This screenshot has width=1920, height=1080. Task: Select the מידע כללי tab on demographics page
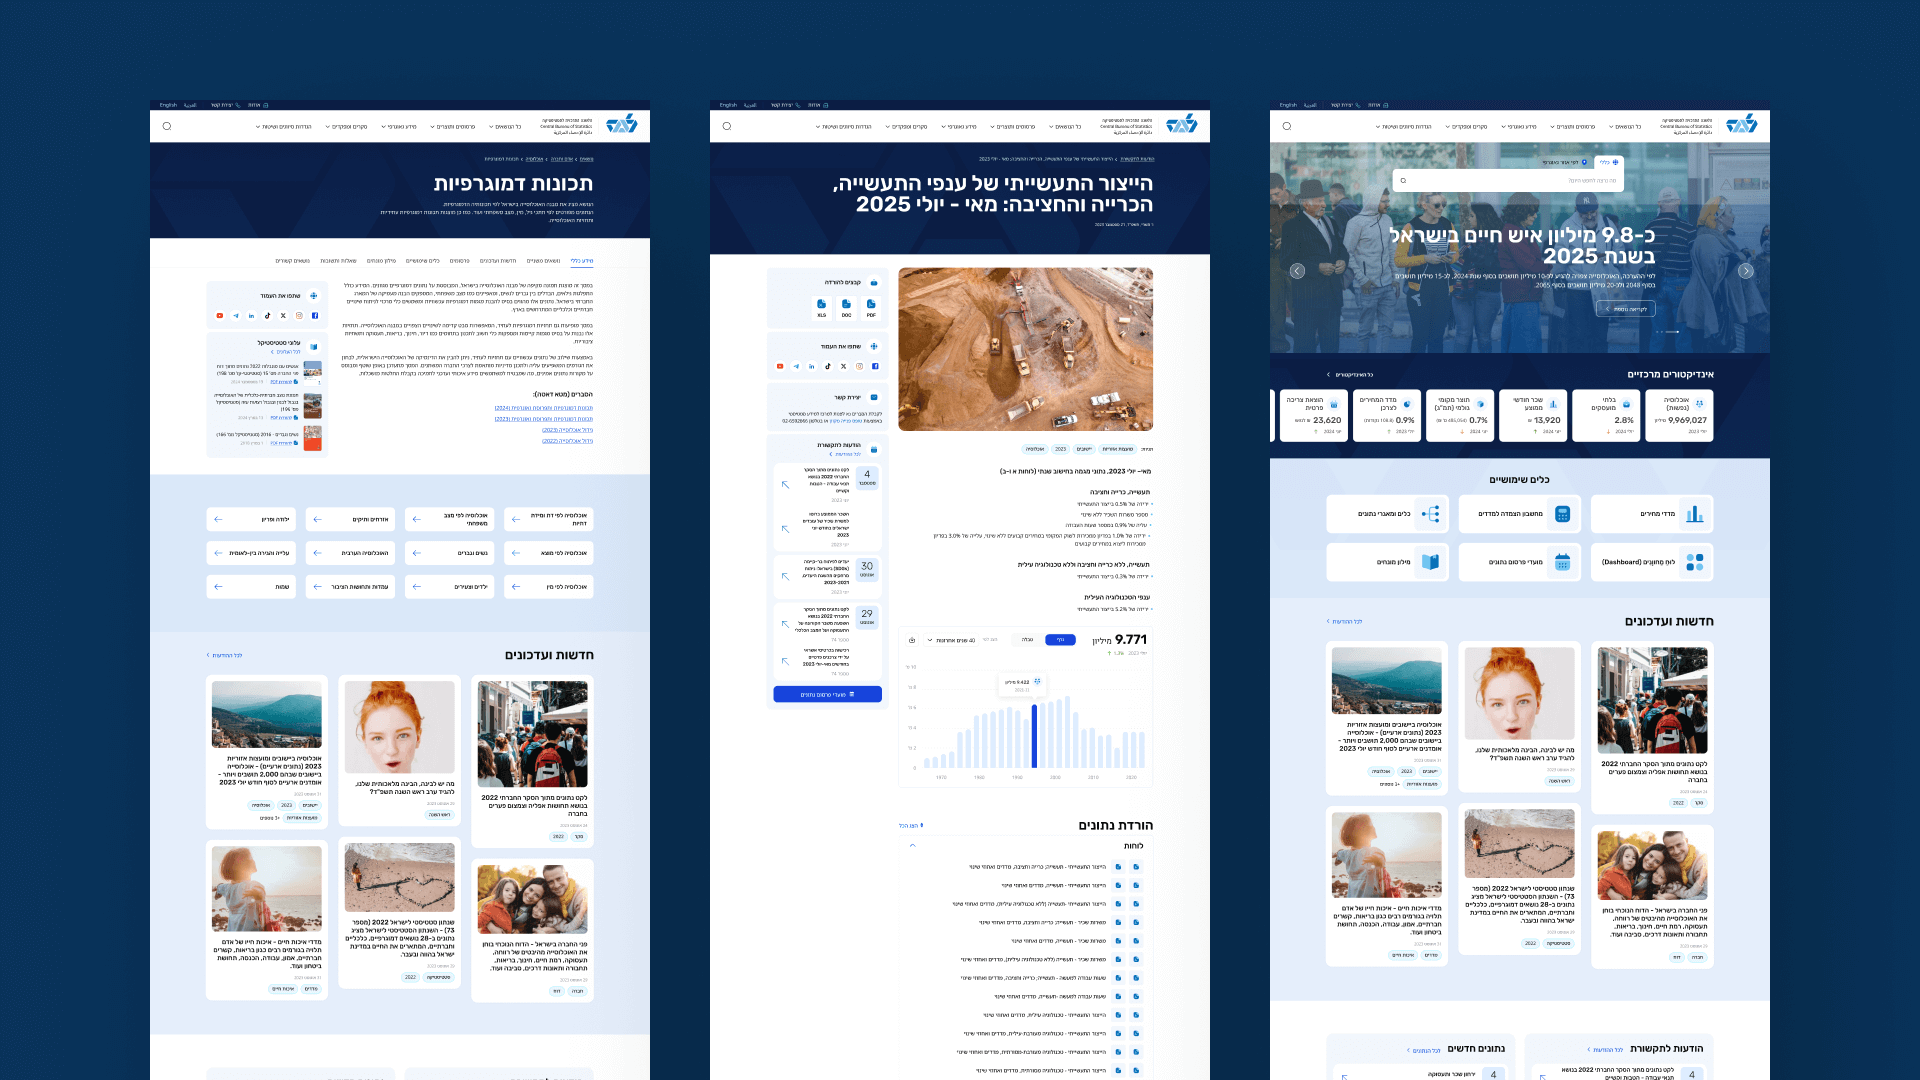tap(582, 261)
